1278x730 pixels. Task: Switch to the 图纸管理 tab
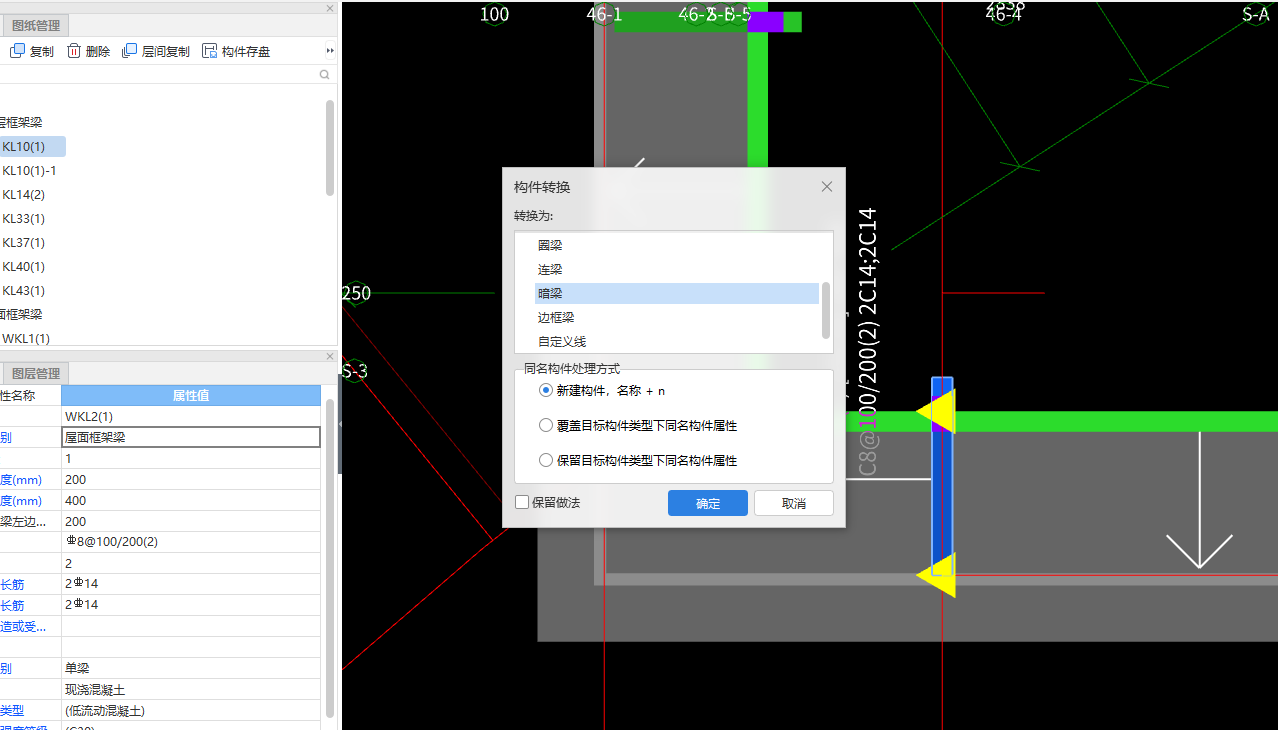36,26
